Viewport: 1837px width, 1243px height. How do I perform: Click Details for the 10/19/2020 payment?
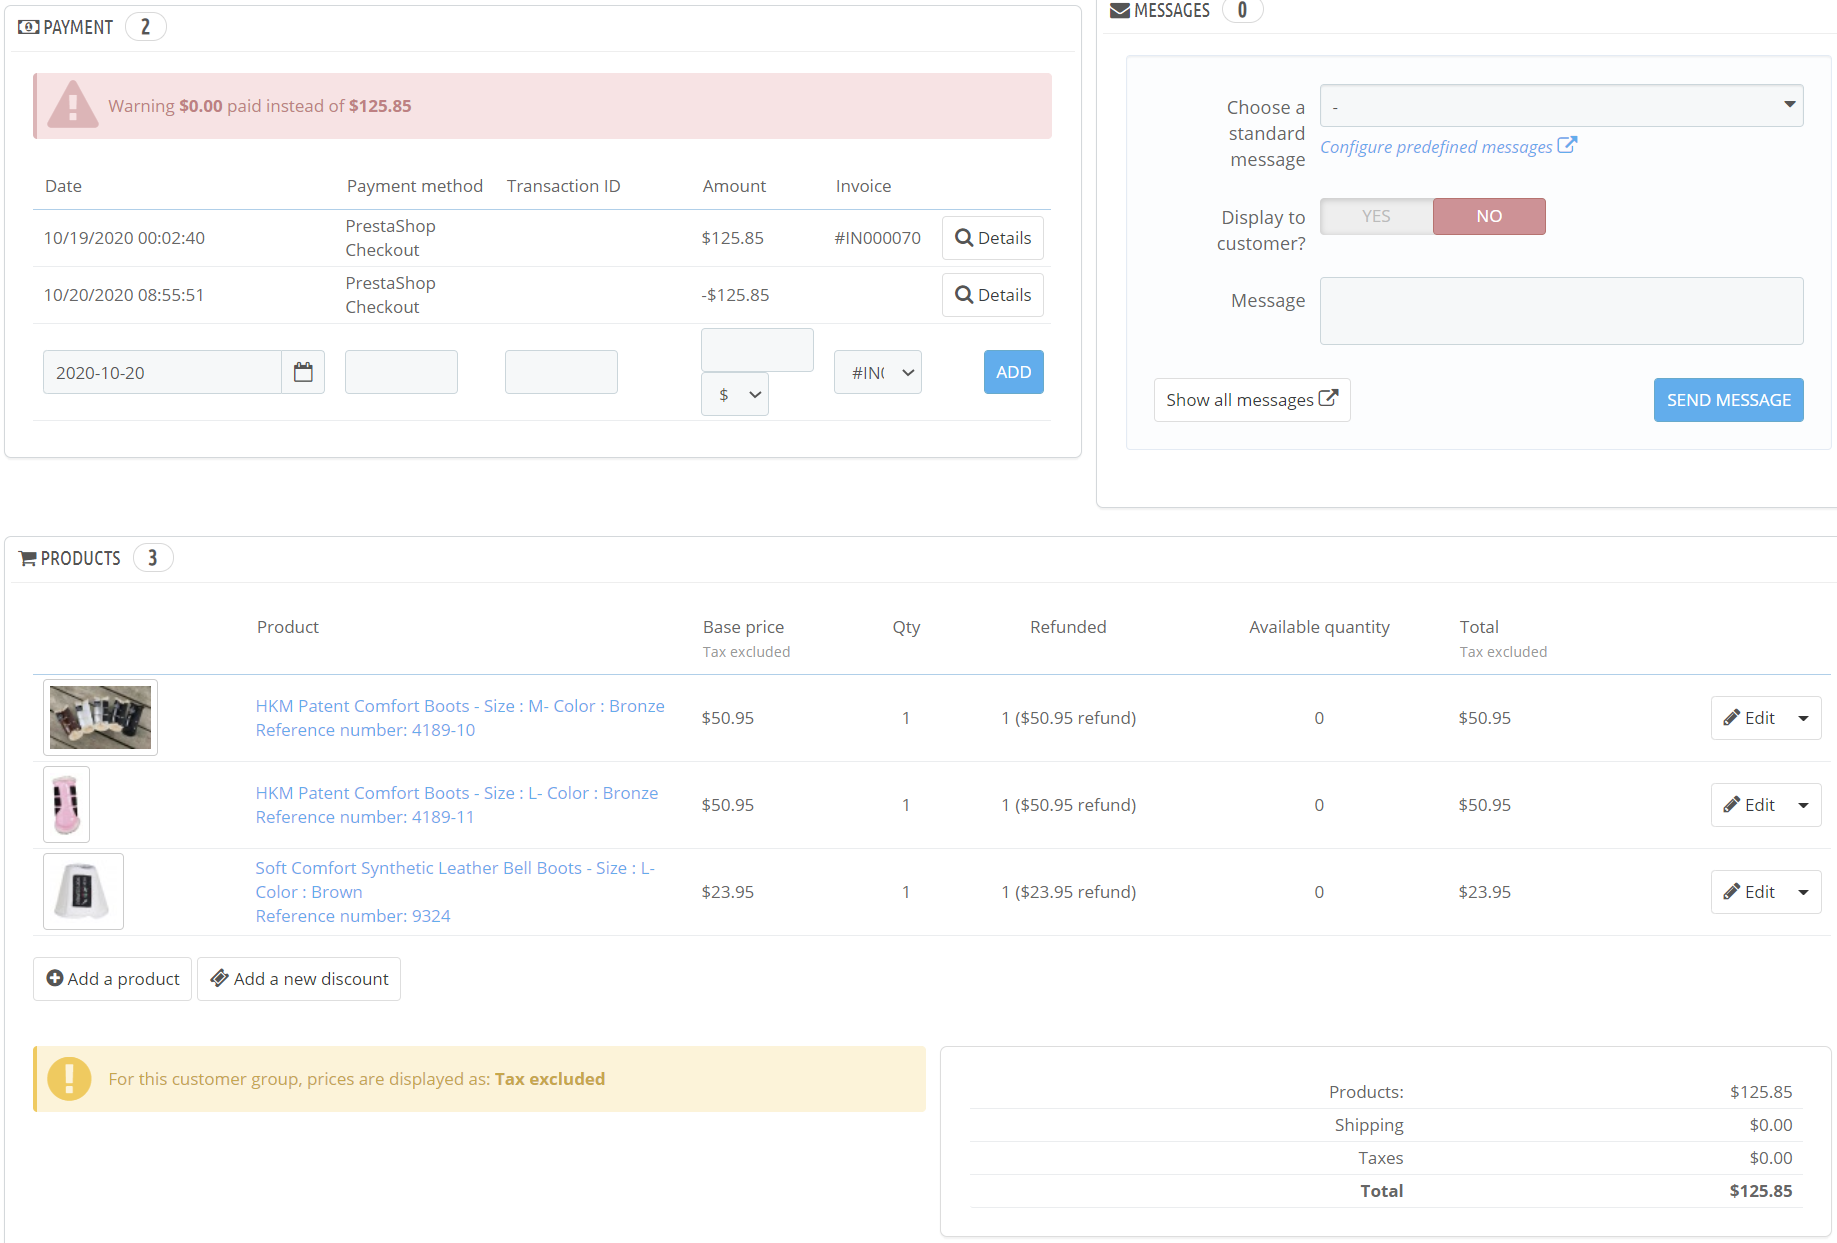[x=993, y=238]
